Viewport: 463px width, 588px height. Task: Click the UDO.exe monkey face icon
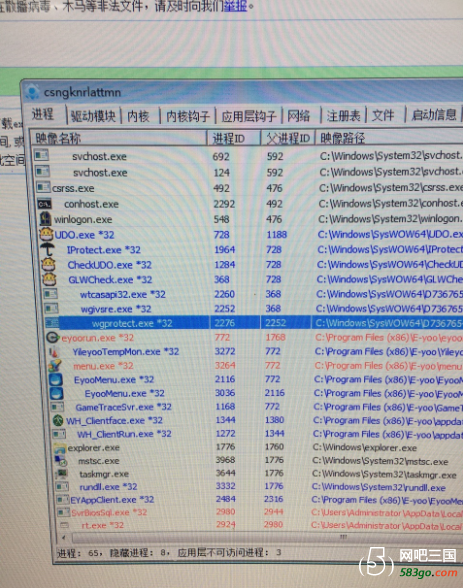click(46, 234)
